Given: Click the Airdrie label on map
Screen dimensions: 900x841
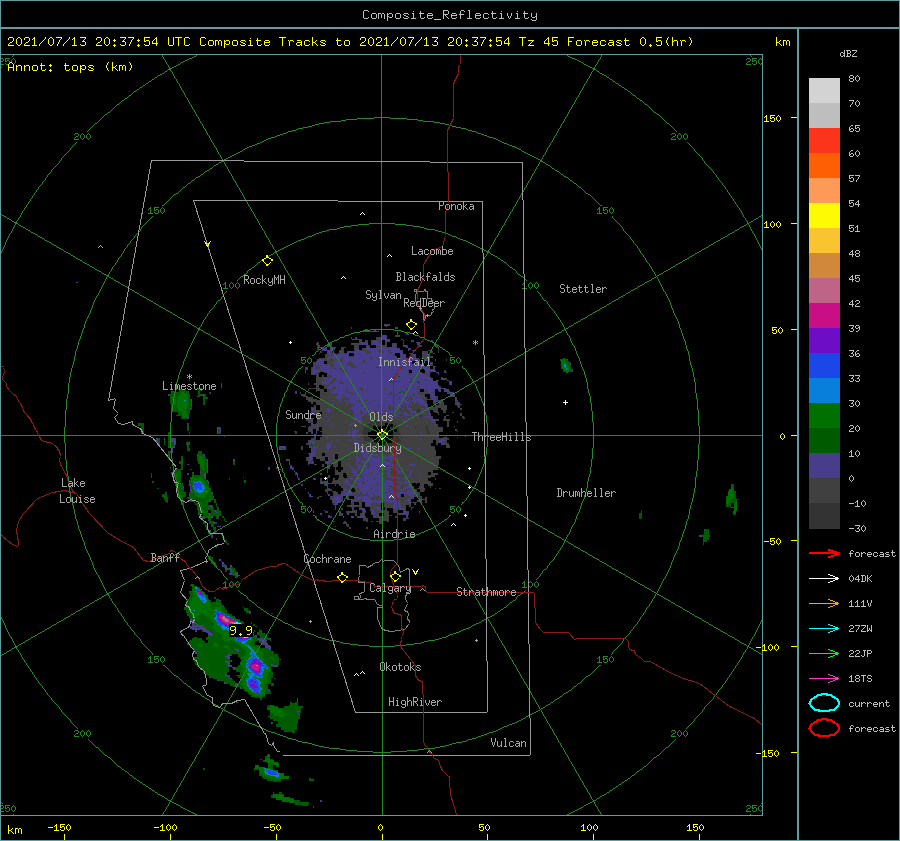Looking at the screenshot, I should [394, 534].
